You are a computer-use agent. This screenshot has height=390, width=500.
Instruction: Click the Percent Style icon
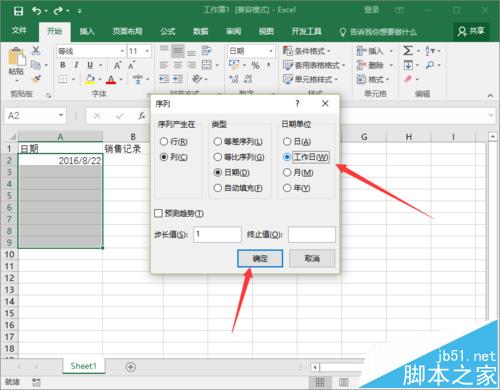(x=255, y=65)
